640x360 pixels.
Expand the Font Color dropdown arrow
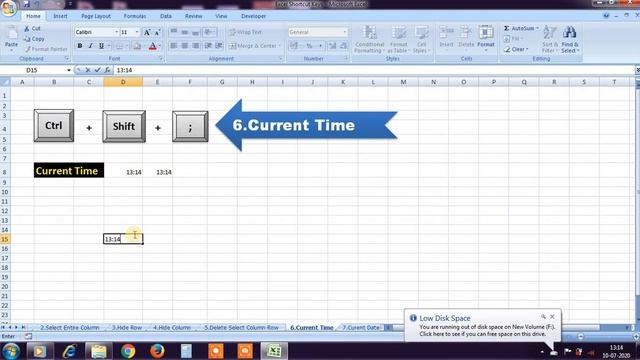tap(160, 46)
